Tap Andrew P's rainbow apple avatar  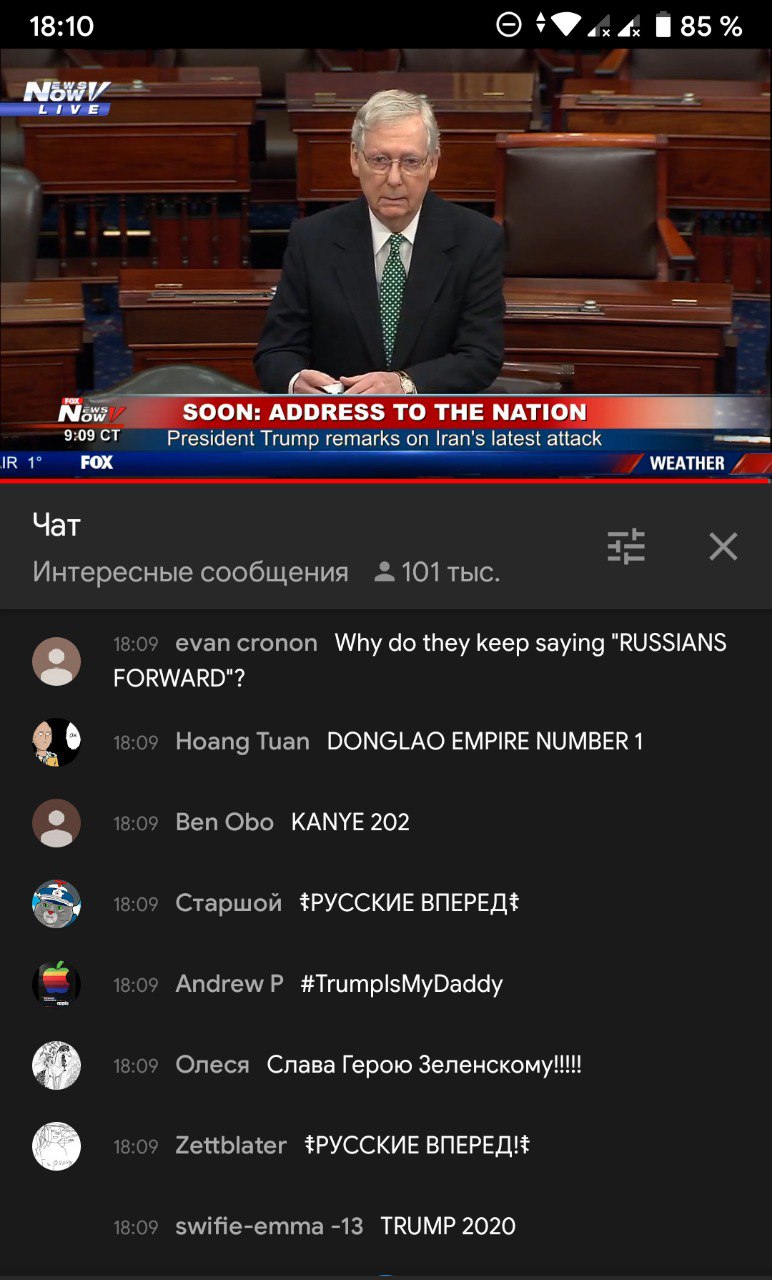pyautogui.click(x=57, y=985)
